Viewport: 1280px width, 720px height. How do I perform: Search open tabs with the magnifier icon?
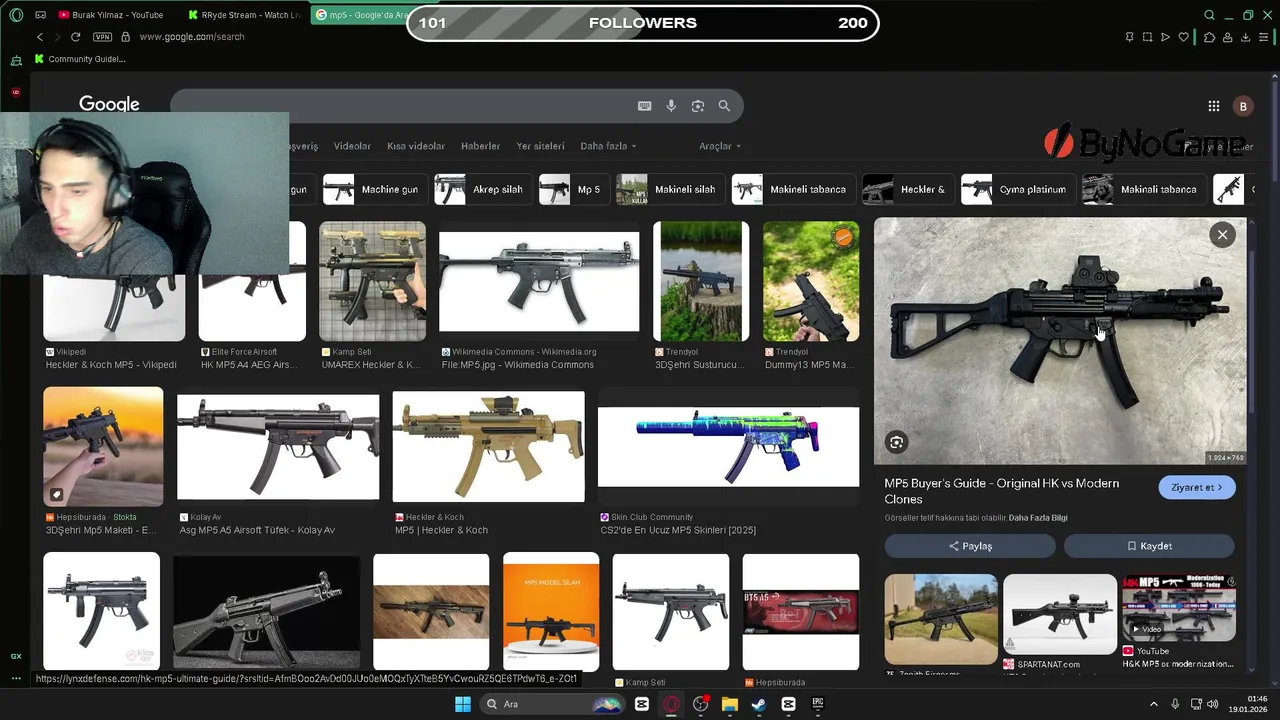point(1209,15)
